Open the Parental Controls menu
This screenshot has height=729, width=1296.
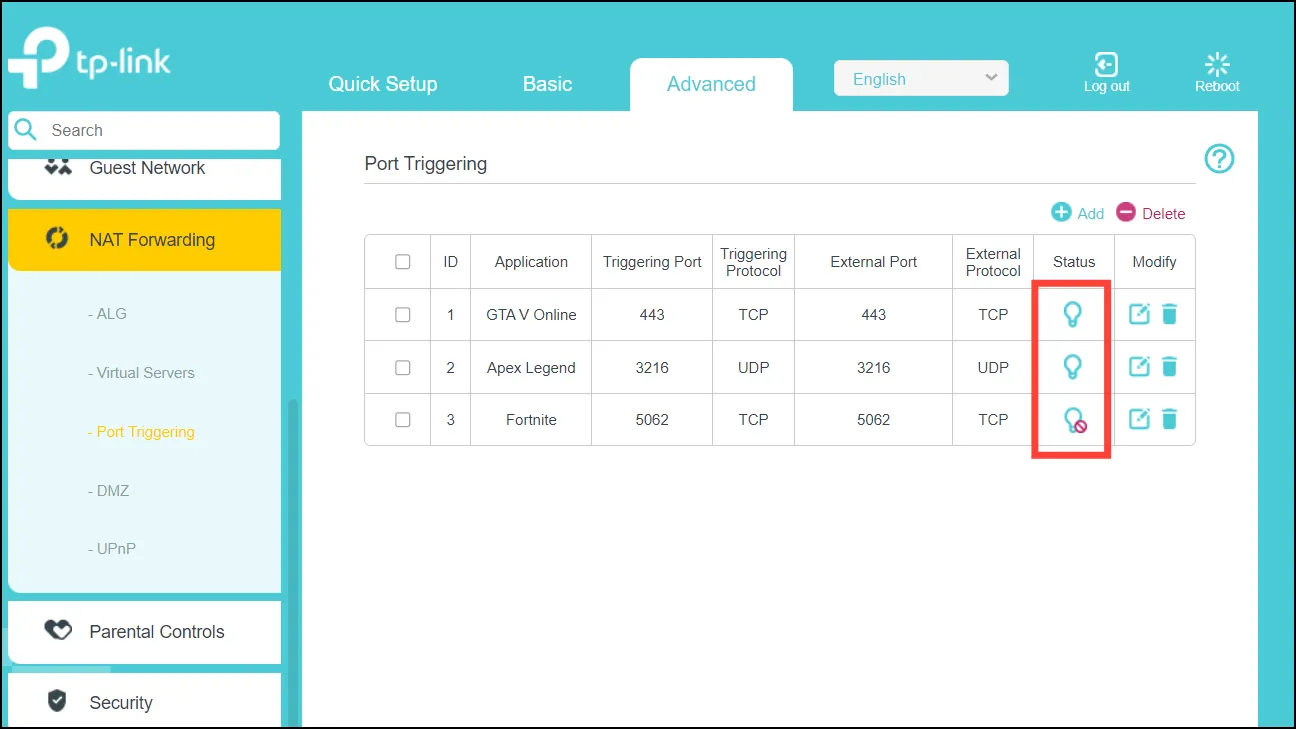[x=144, y=632]
